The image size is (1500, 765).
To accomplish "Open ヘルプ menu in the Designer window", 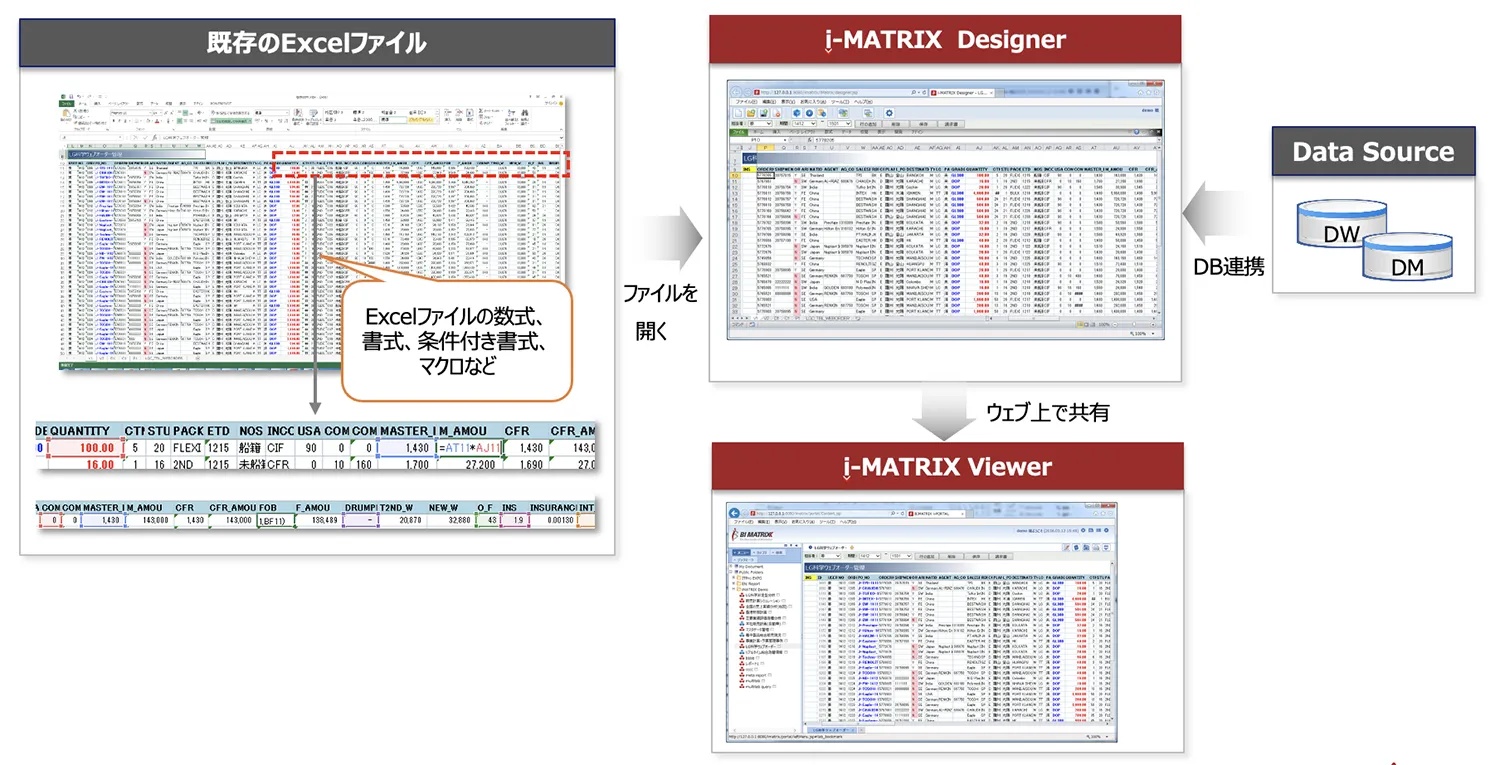I will pos(863,102).
